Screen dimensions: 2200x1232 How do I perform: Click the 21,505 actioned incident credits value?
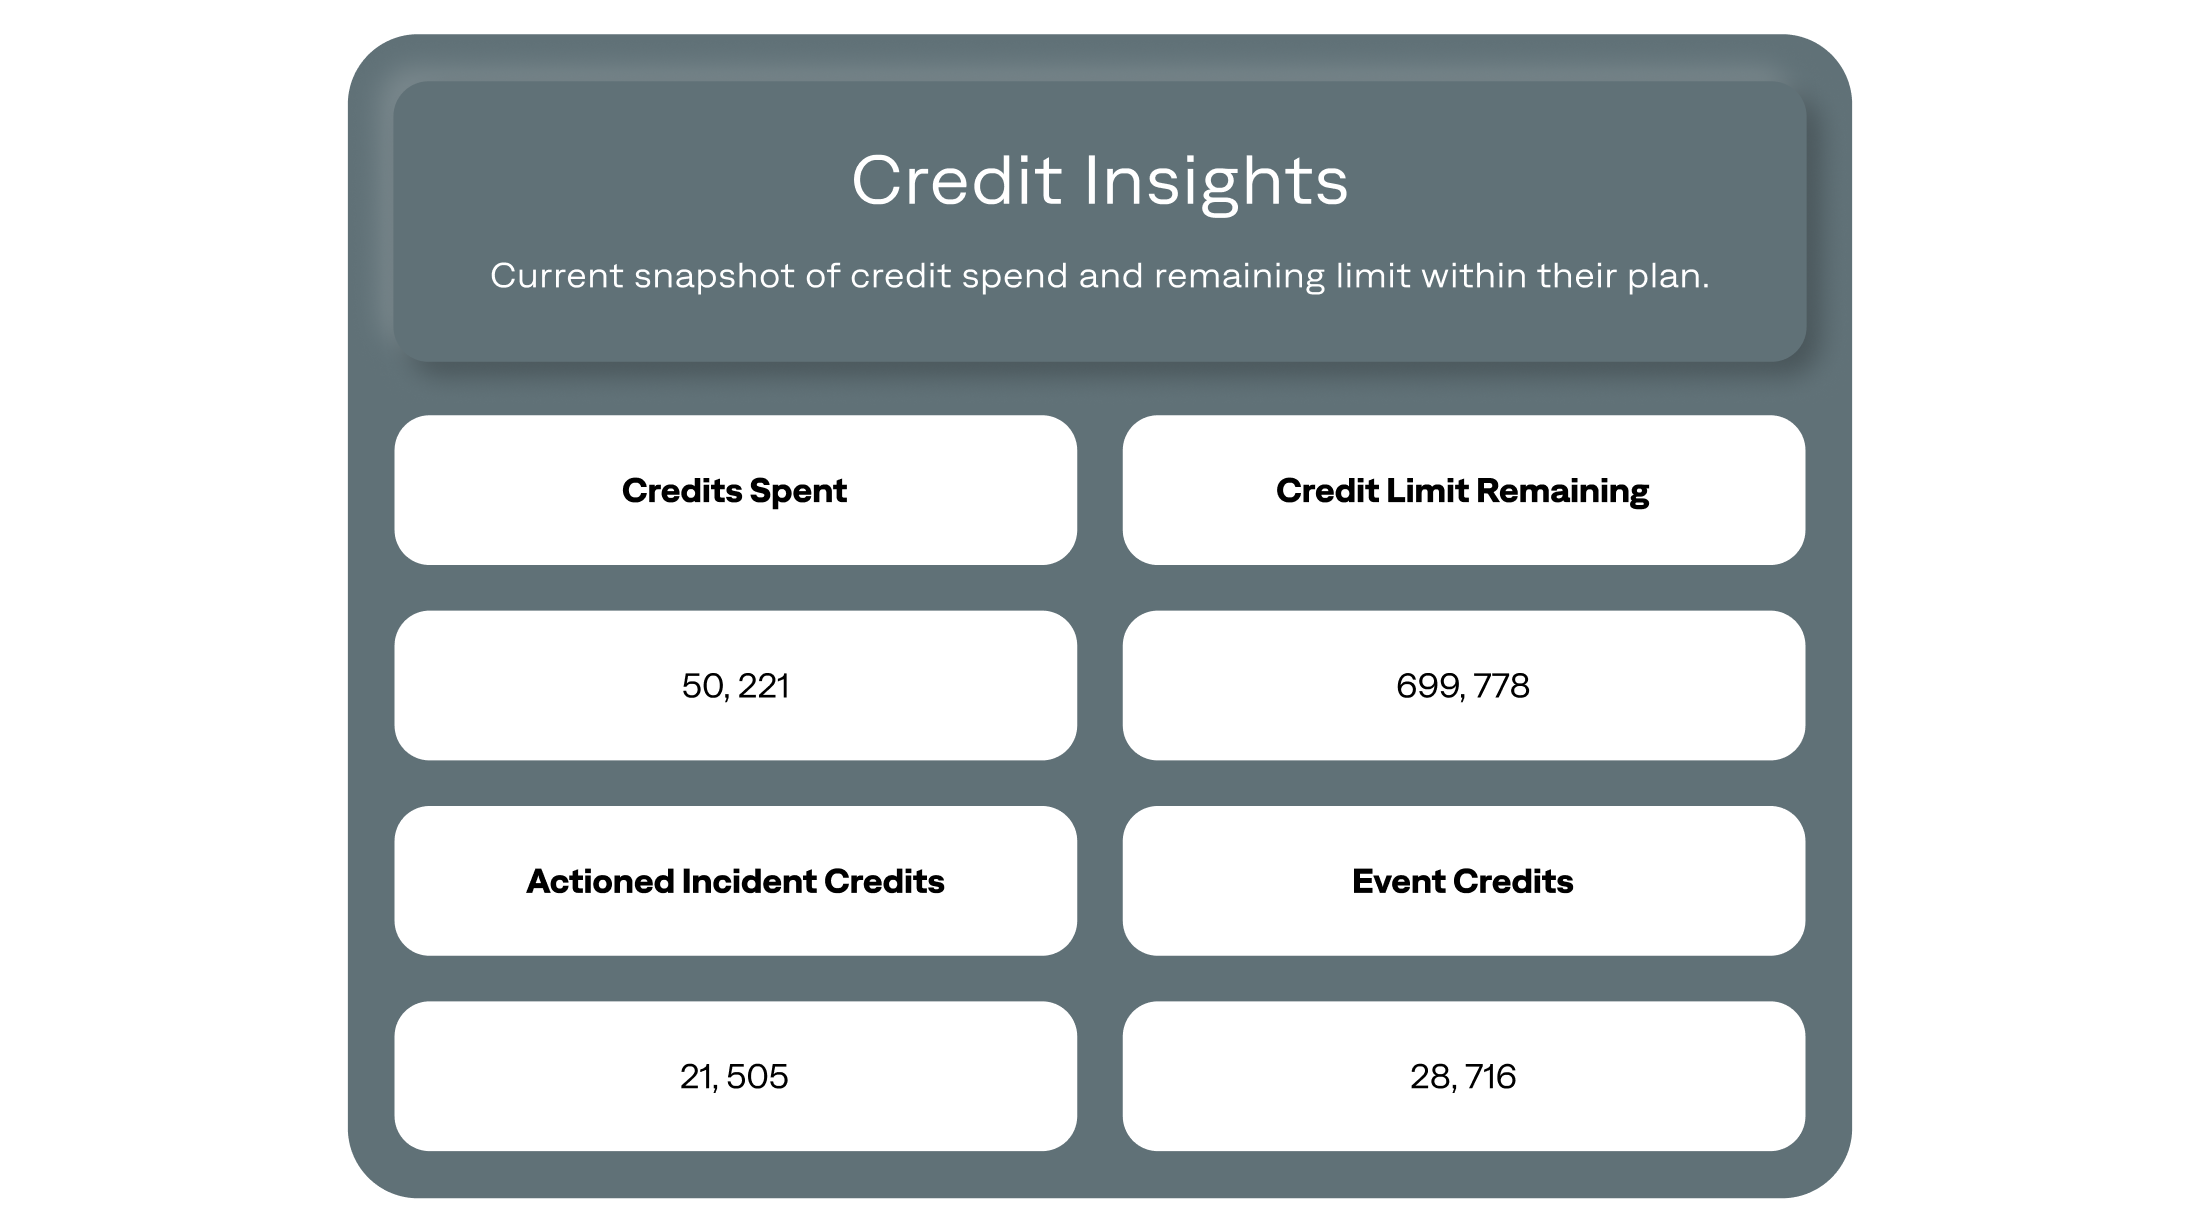pos(736,1075)
